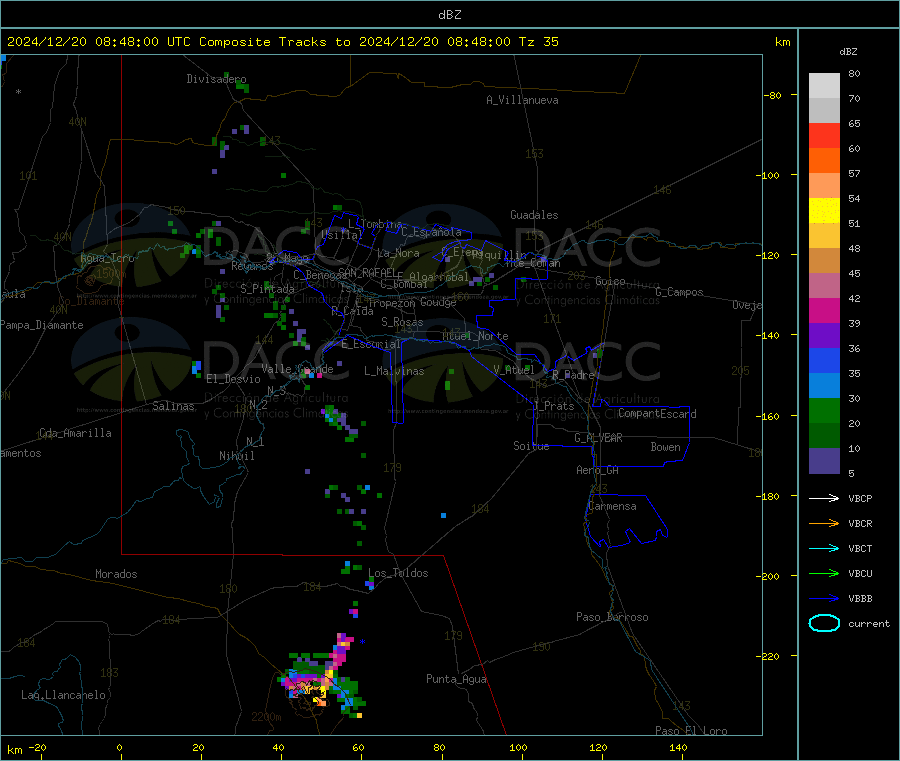Image resolution: width=900 pixels, height=761 pixels.
Task: Click the orange VBCR arrow legend icon
Action: coord(824,523)
